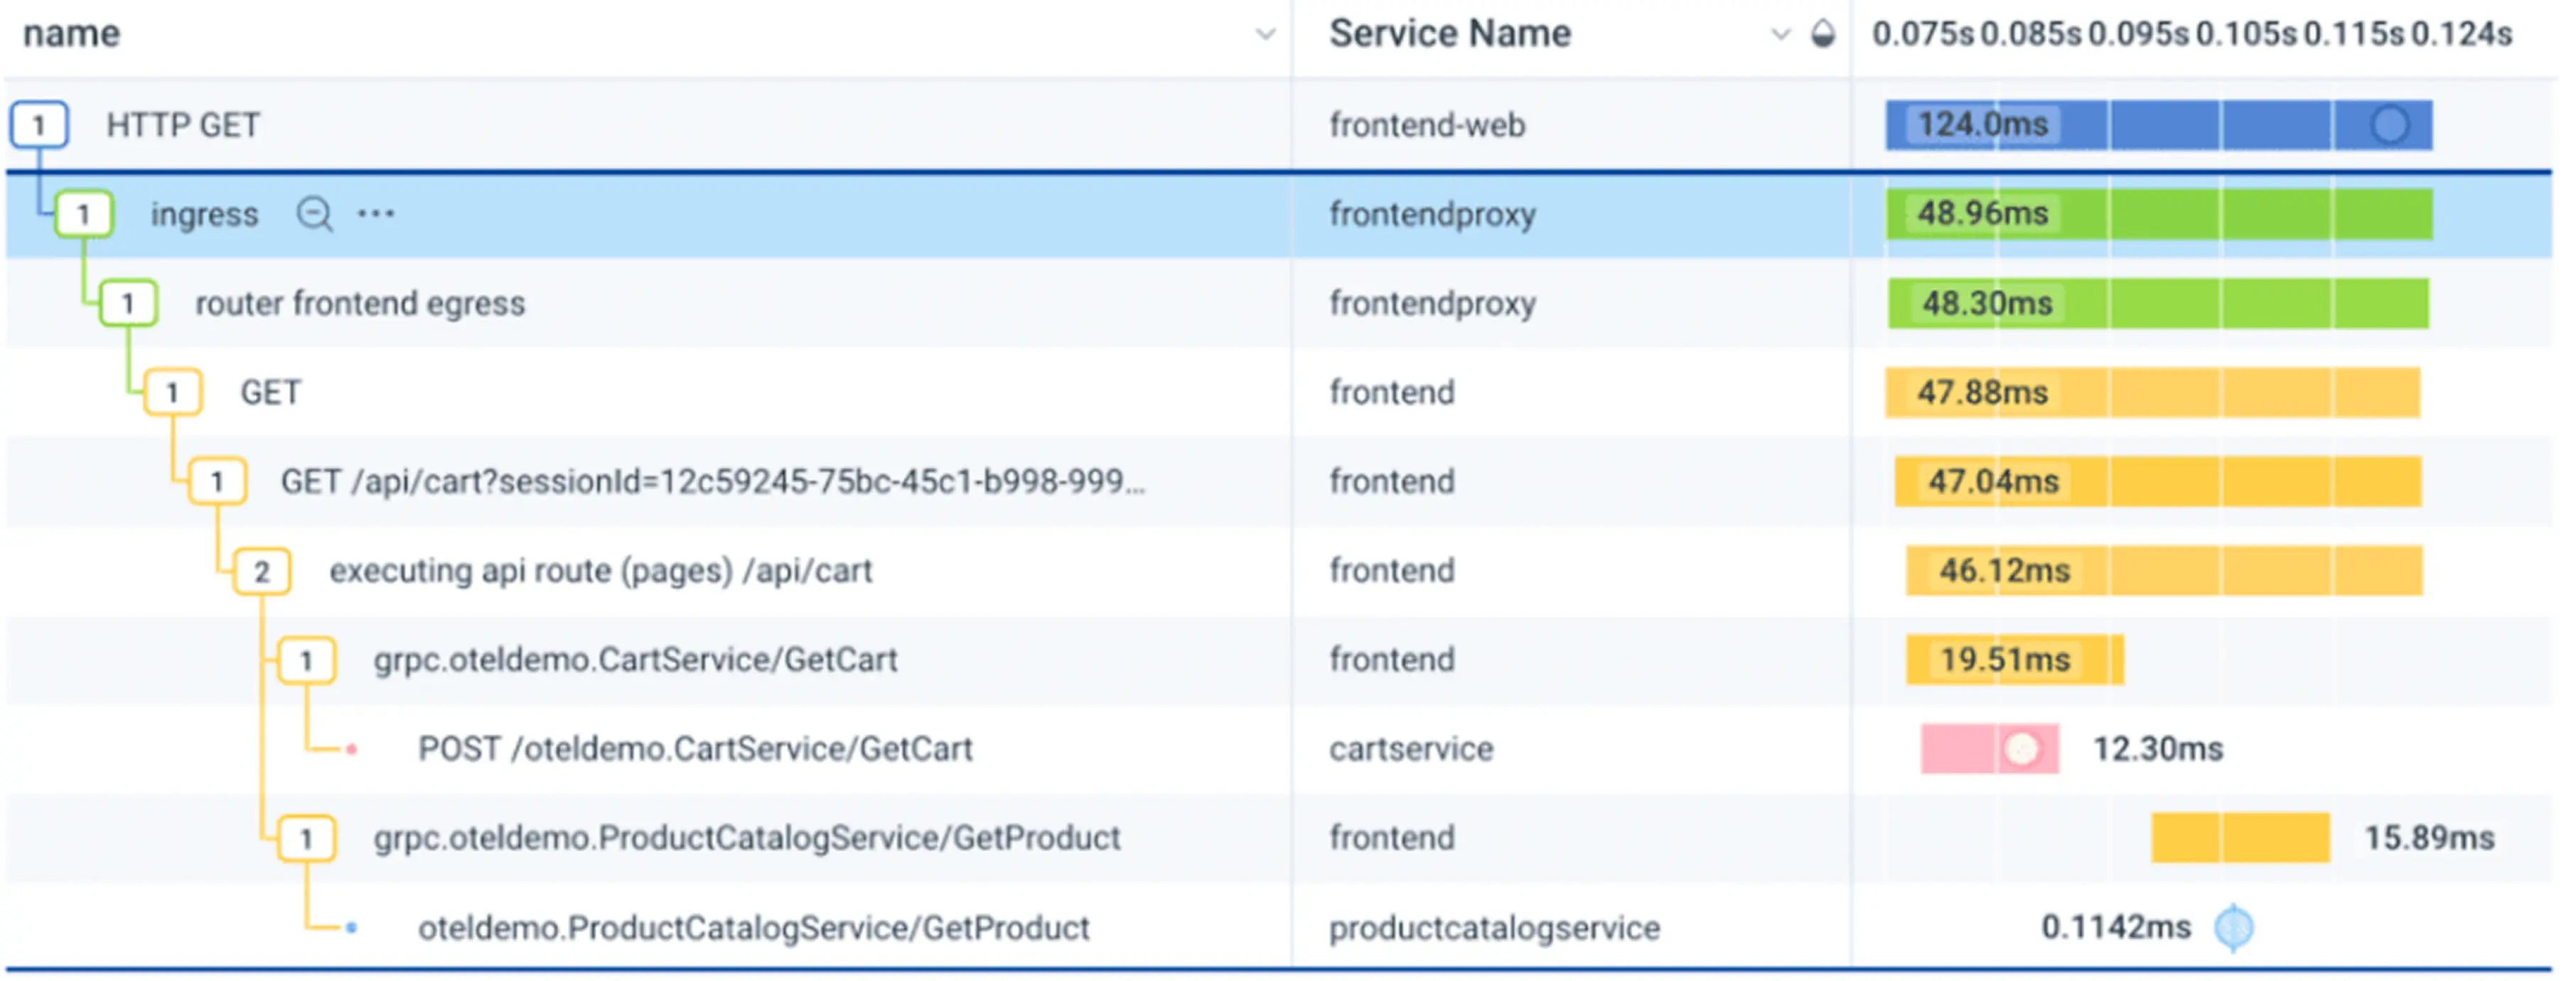This screenshot has height=981, width=2576.
Task: Collapse the GET span node
Action: 173,392
